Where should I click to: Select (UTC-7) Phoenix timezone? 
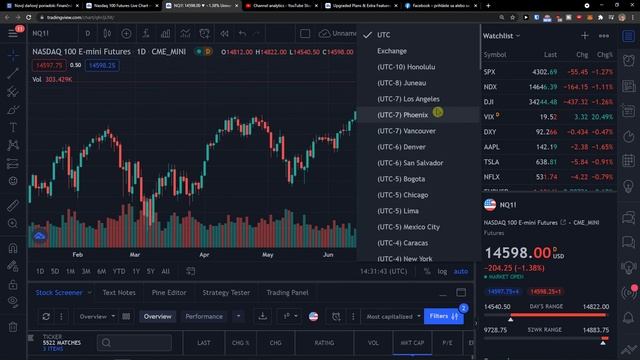[x=418, y=115]
